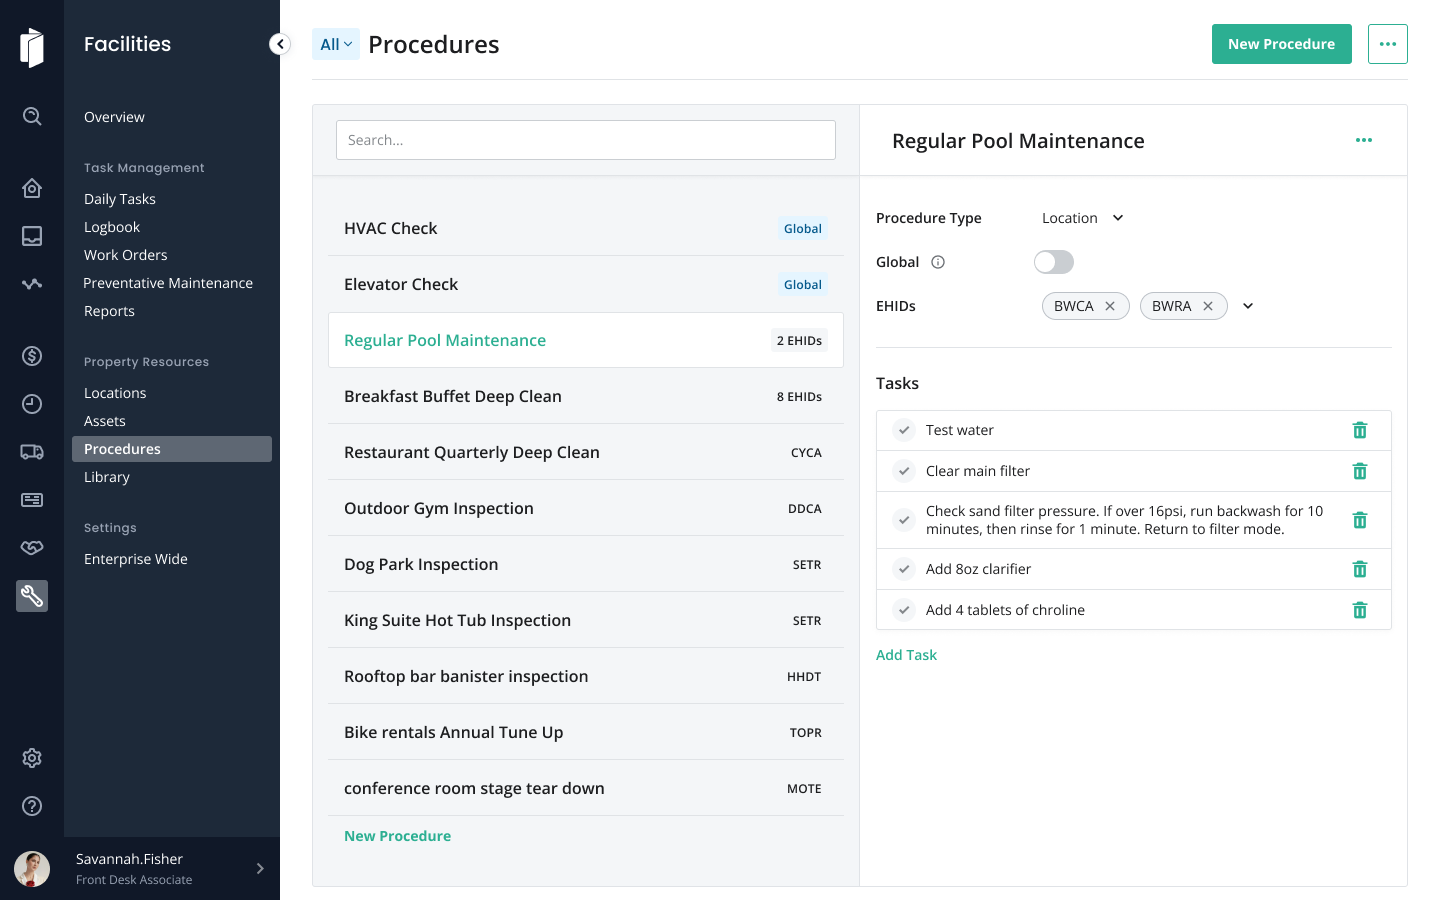Open the help question mark icon
This screenshot has width=1440, height=900.
click(x=32, y=806)
